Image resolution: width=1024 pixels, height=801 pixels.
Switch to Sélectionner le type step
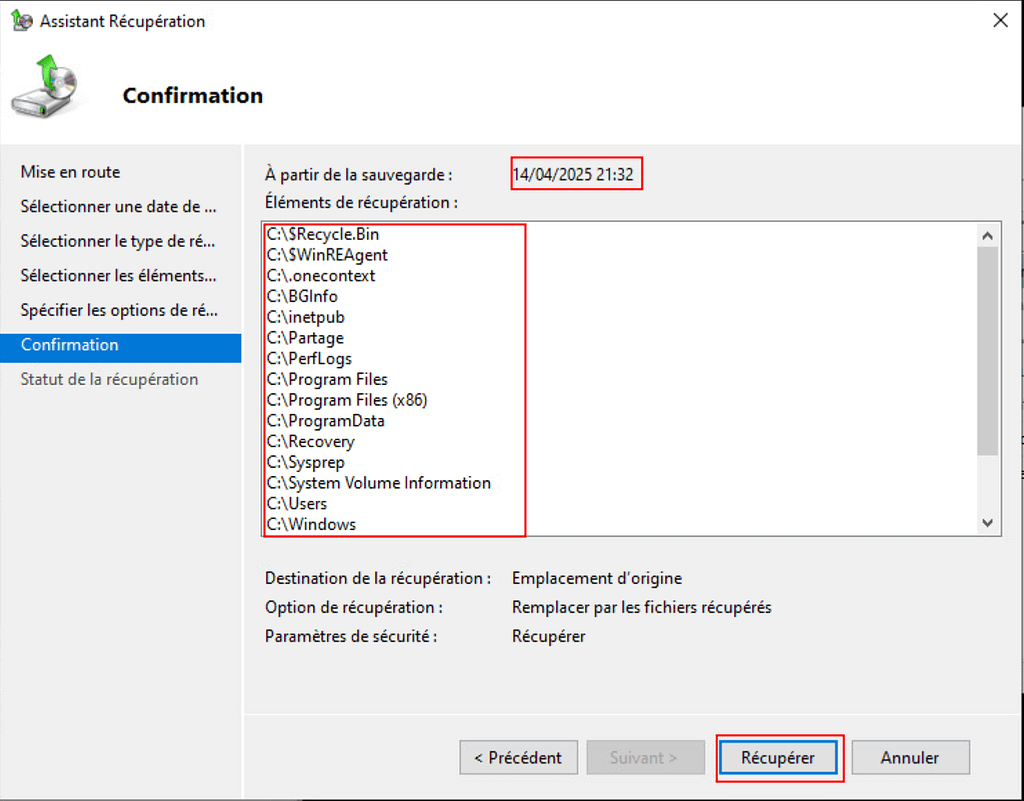(118, 241)
